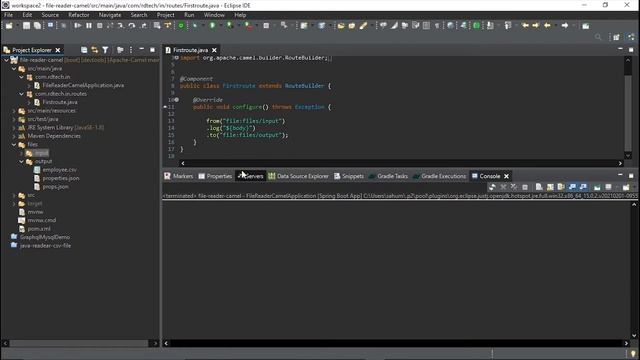640x360 pixels.
Task: Click the Resume debug icon
Action: tap(78, 26)
